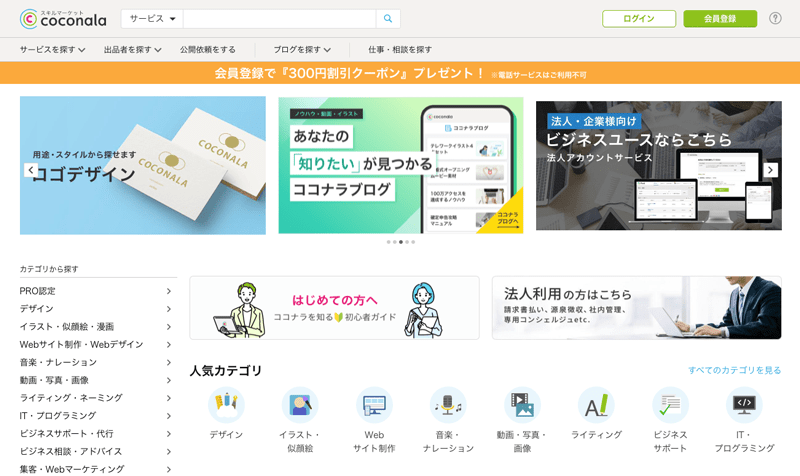Screen dimensions: 800x476
Task: Open 公開依頼をする menu item
Action: click(x=208, y=49)
